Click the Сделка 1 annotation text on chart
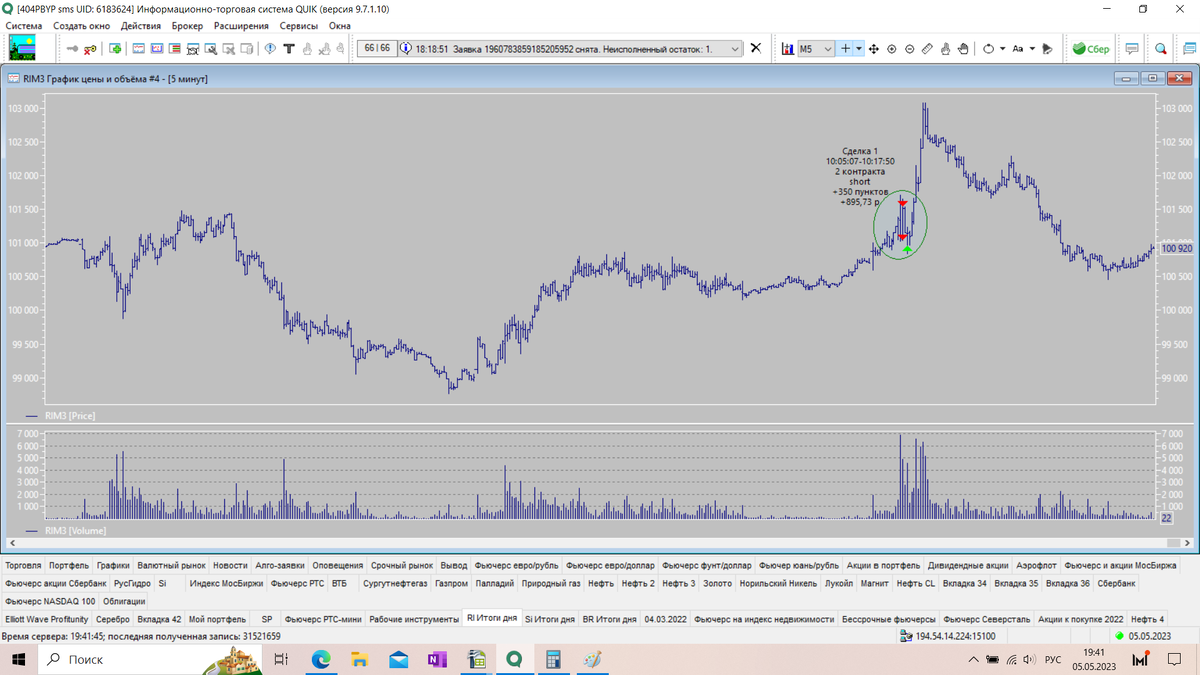 click(860, 150)
